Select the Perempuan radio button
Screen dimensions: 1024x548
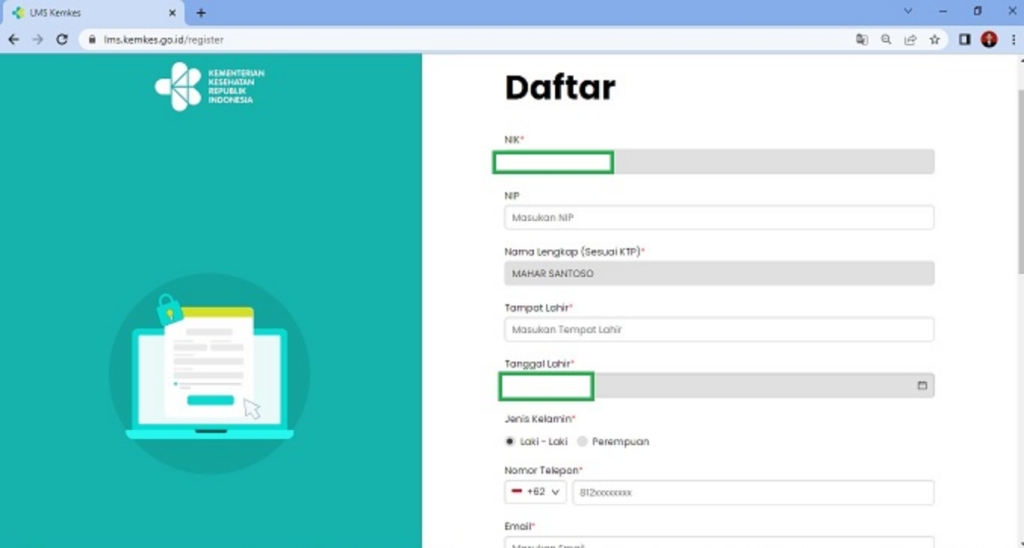coord(582,441)
